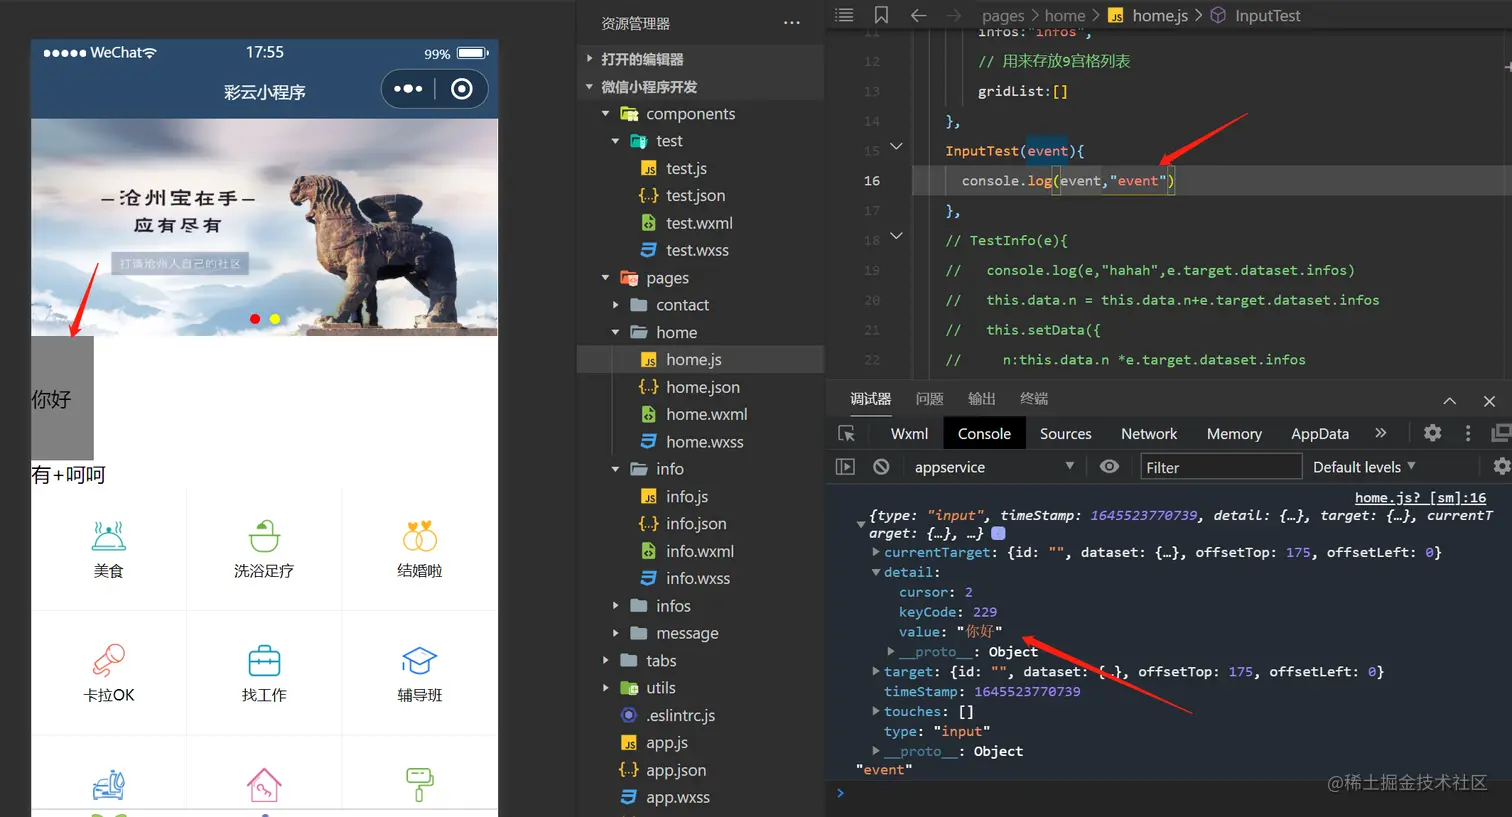Tap the 卡拉OK microphone icon
1512x817 pixels.
pyautogui.click(x=108, y=661)
